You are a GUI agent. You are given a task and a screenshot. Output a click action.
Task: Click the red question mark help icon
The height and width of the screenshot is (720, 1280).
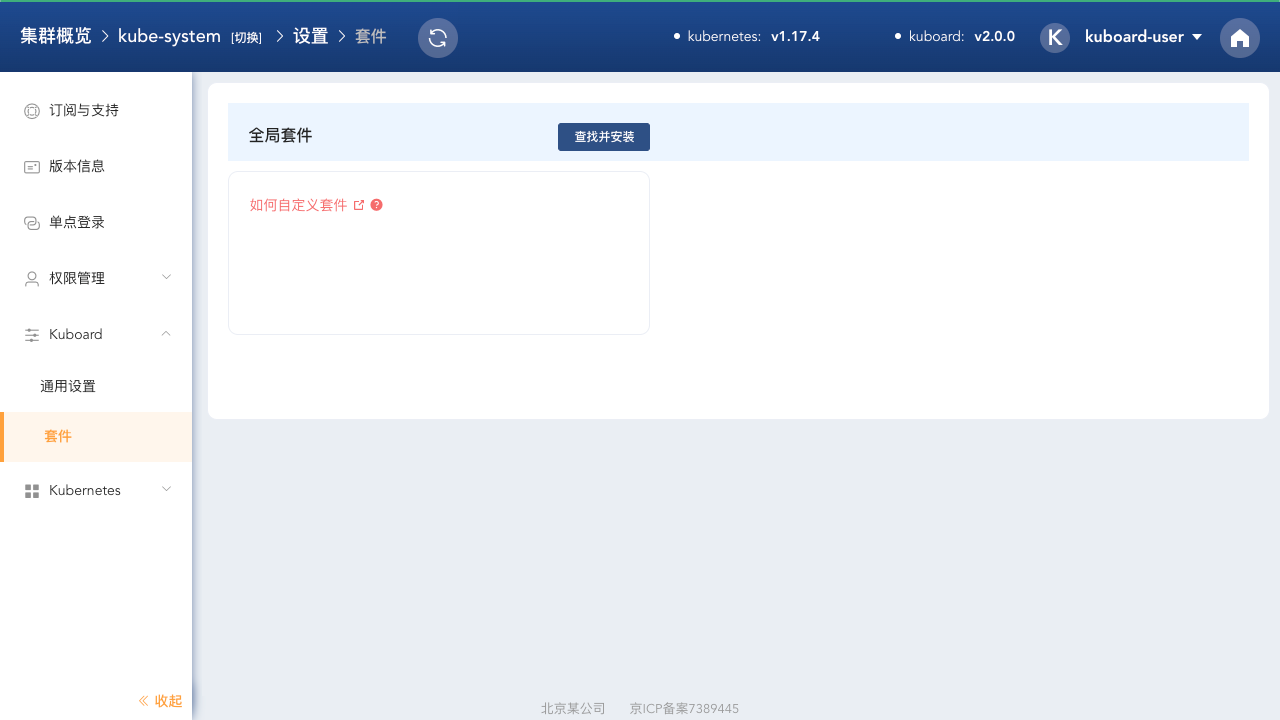377,205
